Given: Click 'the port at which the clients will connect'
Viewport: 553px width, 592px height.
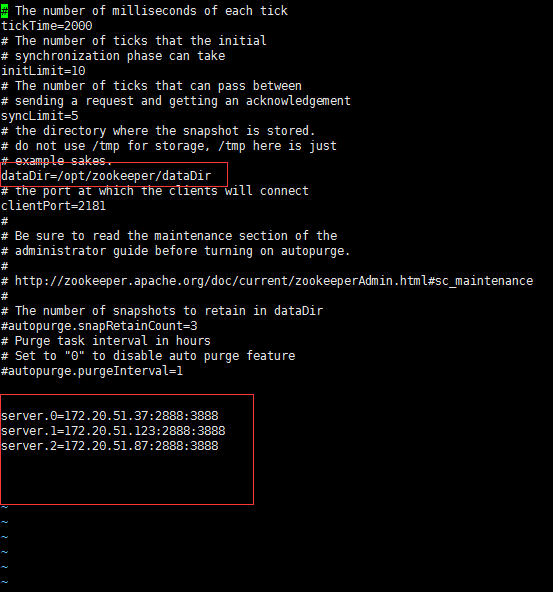Looking at the screenshot, I should tap(162, 191).
